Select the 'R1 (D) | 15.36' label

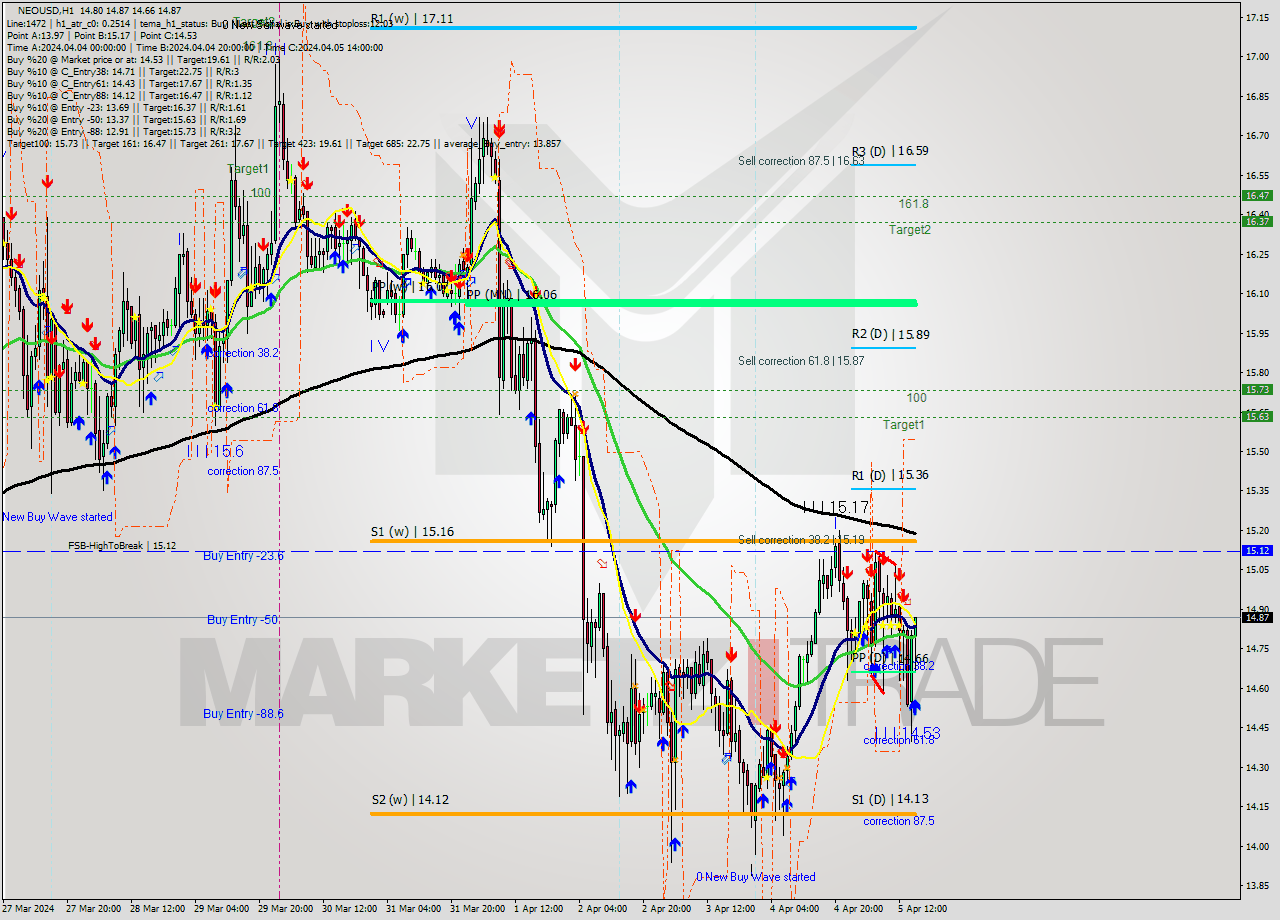[890, 475]
